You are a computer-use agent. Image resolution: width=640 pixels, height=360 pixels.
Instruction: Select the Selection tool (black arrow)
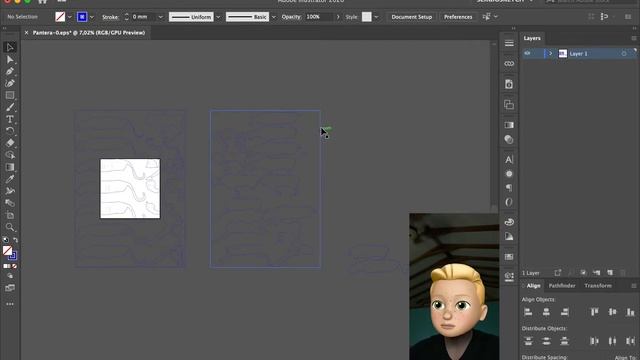10,47
